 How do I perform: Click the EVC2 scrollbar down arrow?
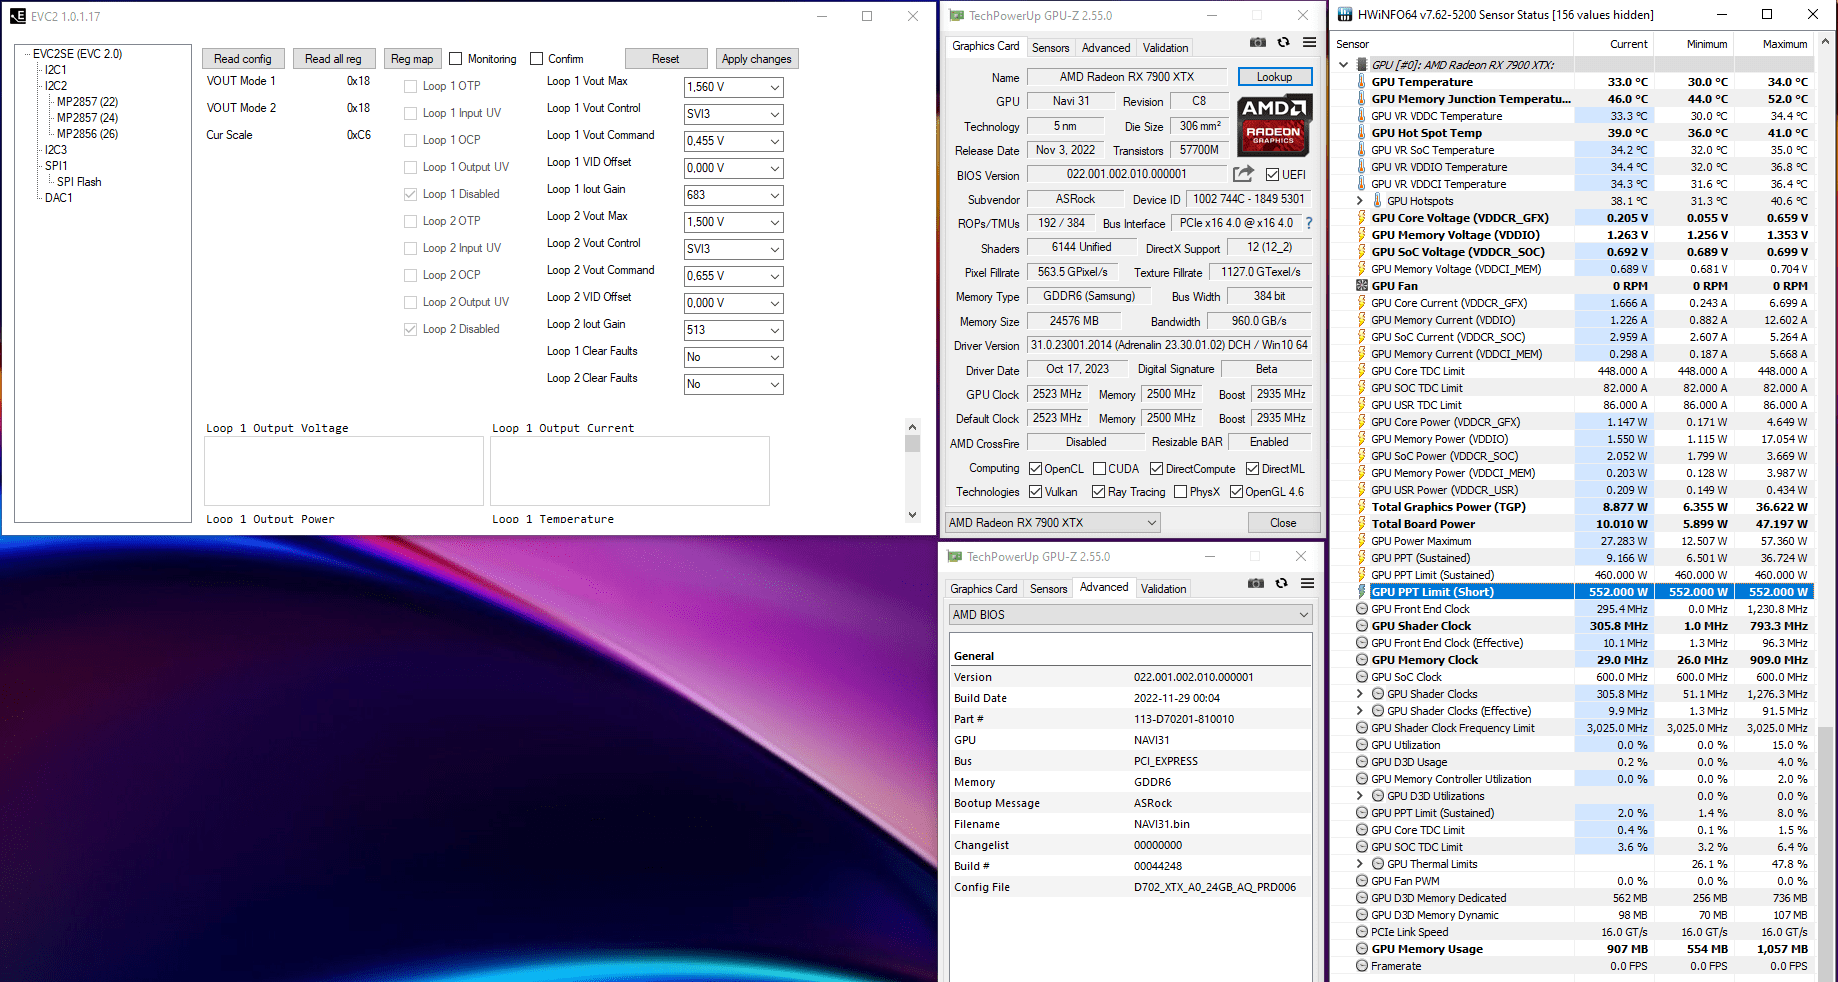click(912, 515)
